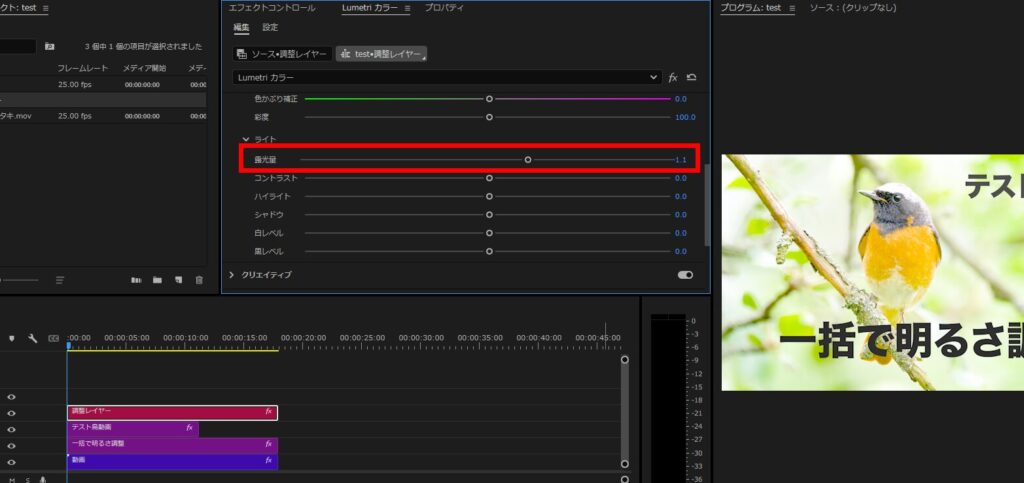1024x483 pixels.
Task: Click the captions CC icon in timeline
Action: coord(54,338)
